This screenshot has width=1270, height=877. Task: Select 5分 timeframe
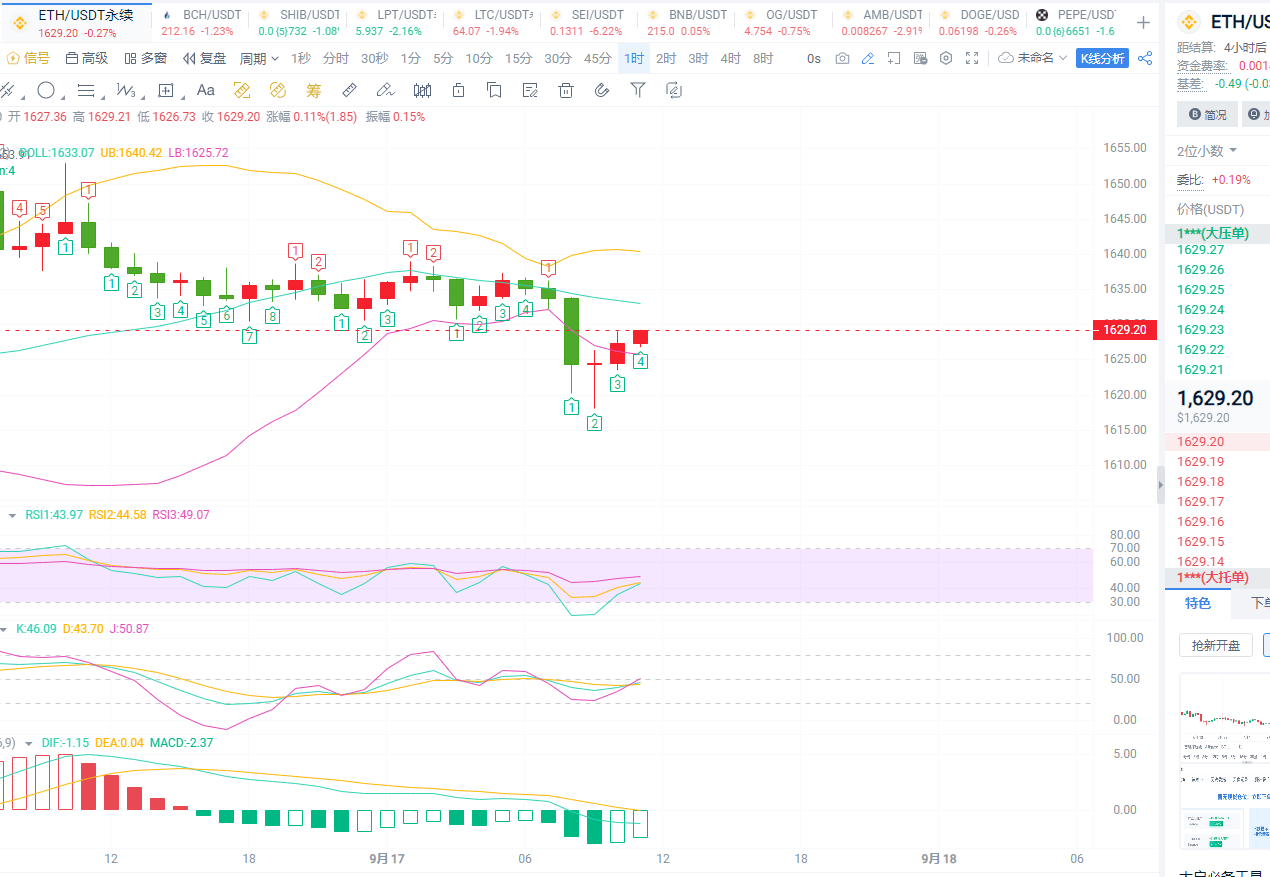pyautogui.click(x=443, y=58)
